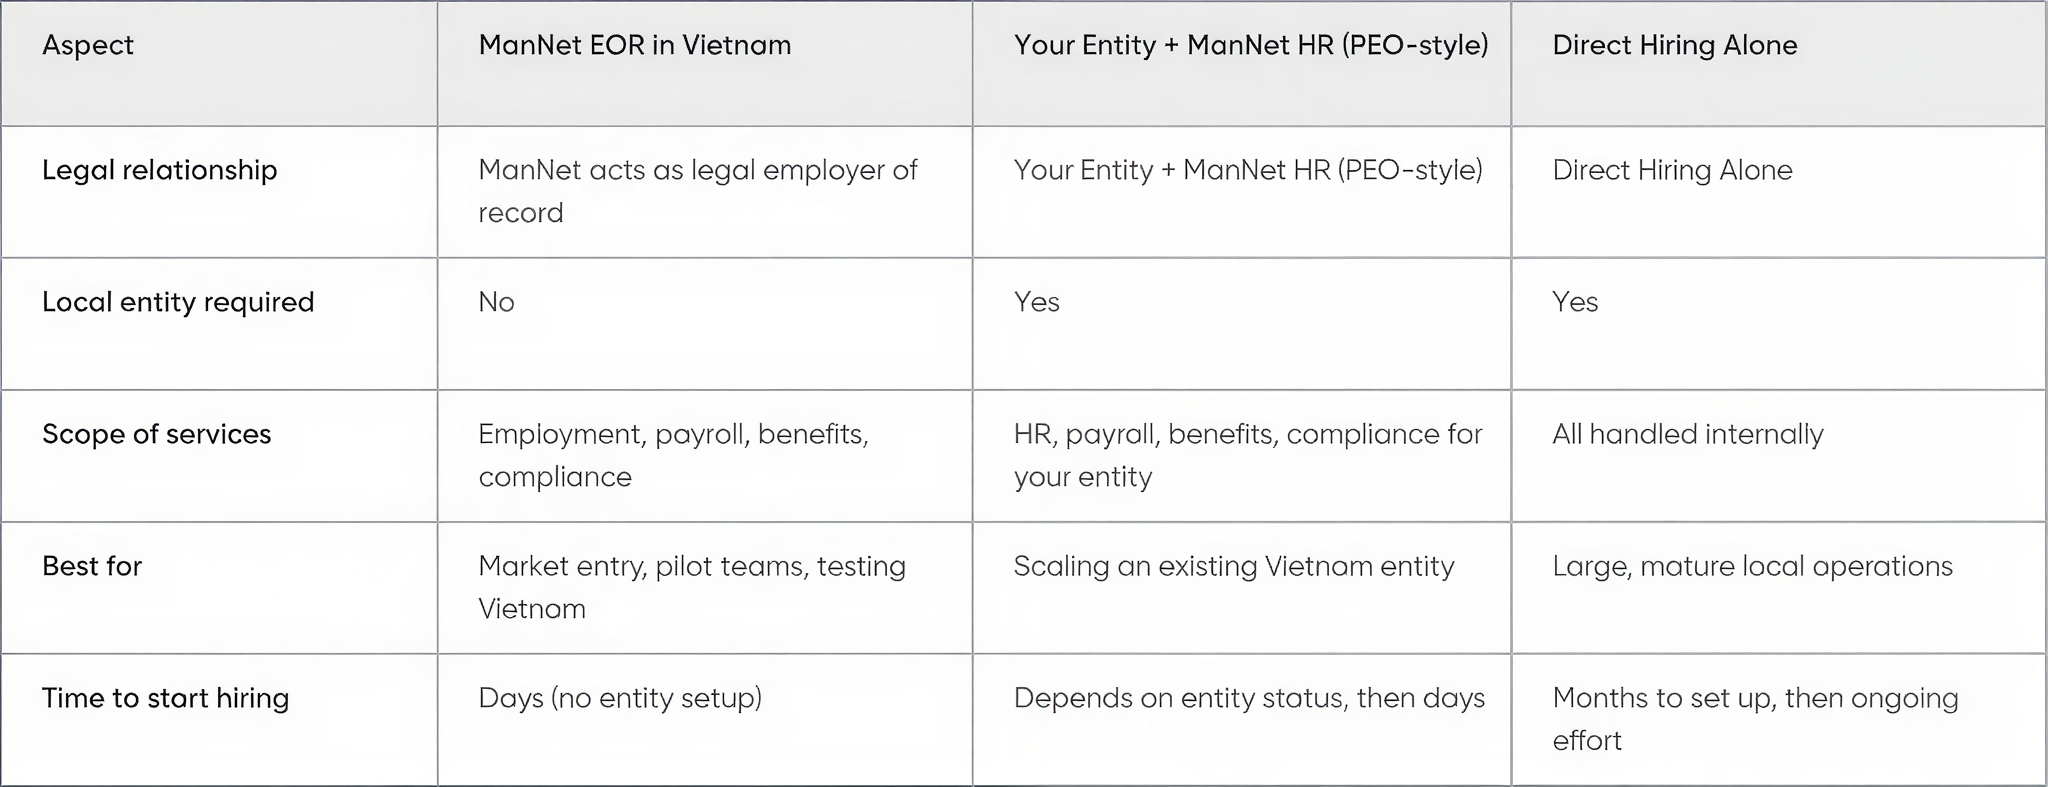Select the "Best for" row label
The height and width of the screenshot is (787, 2048).
coord(92,566)
